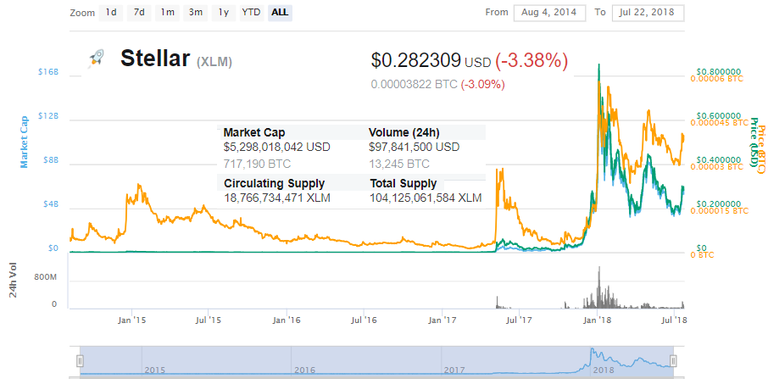Click the Stellar coin name heading

point(155,59)
